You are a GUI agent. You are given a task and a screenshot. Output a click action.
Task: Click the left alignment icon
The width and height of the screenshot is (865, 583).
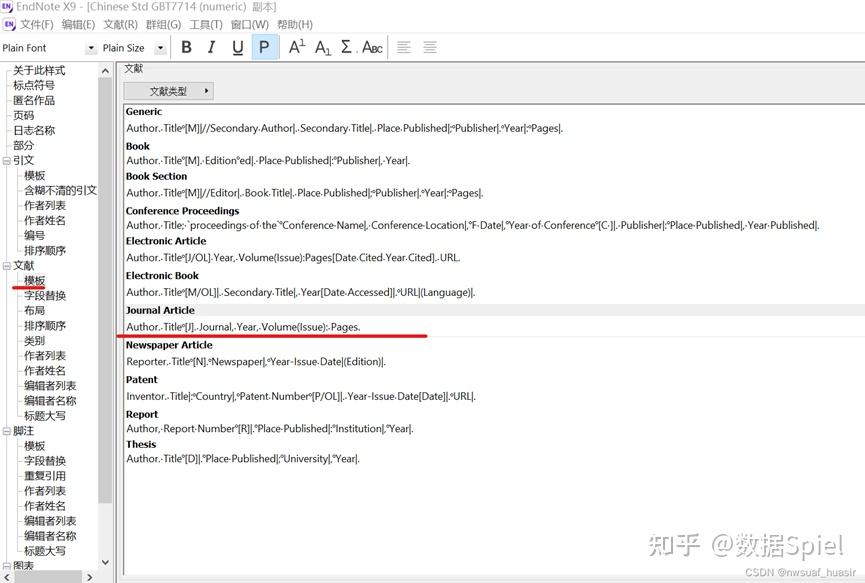tap(403, 47)
